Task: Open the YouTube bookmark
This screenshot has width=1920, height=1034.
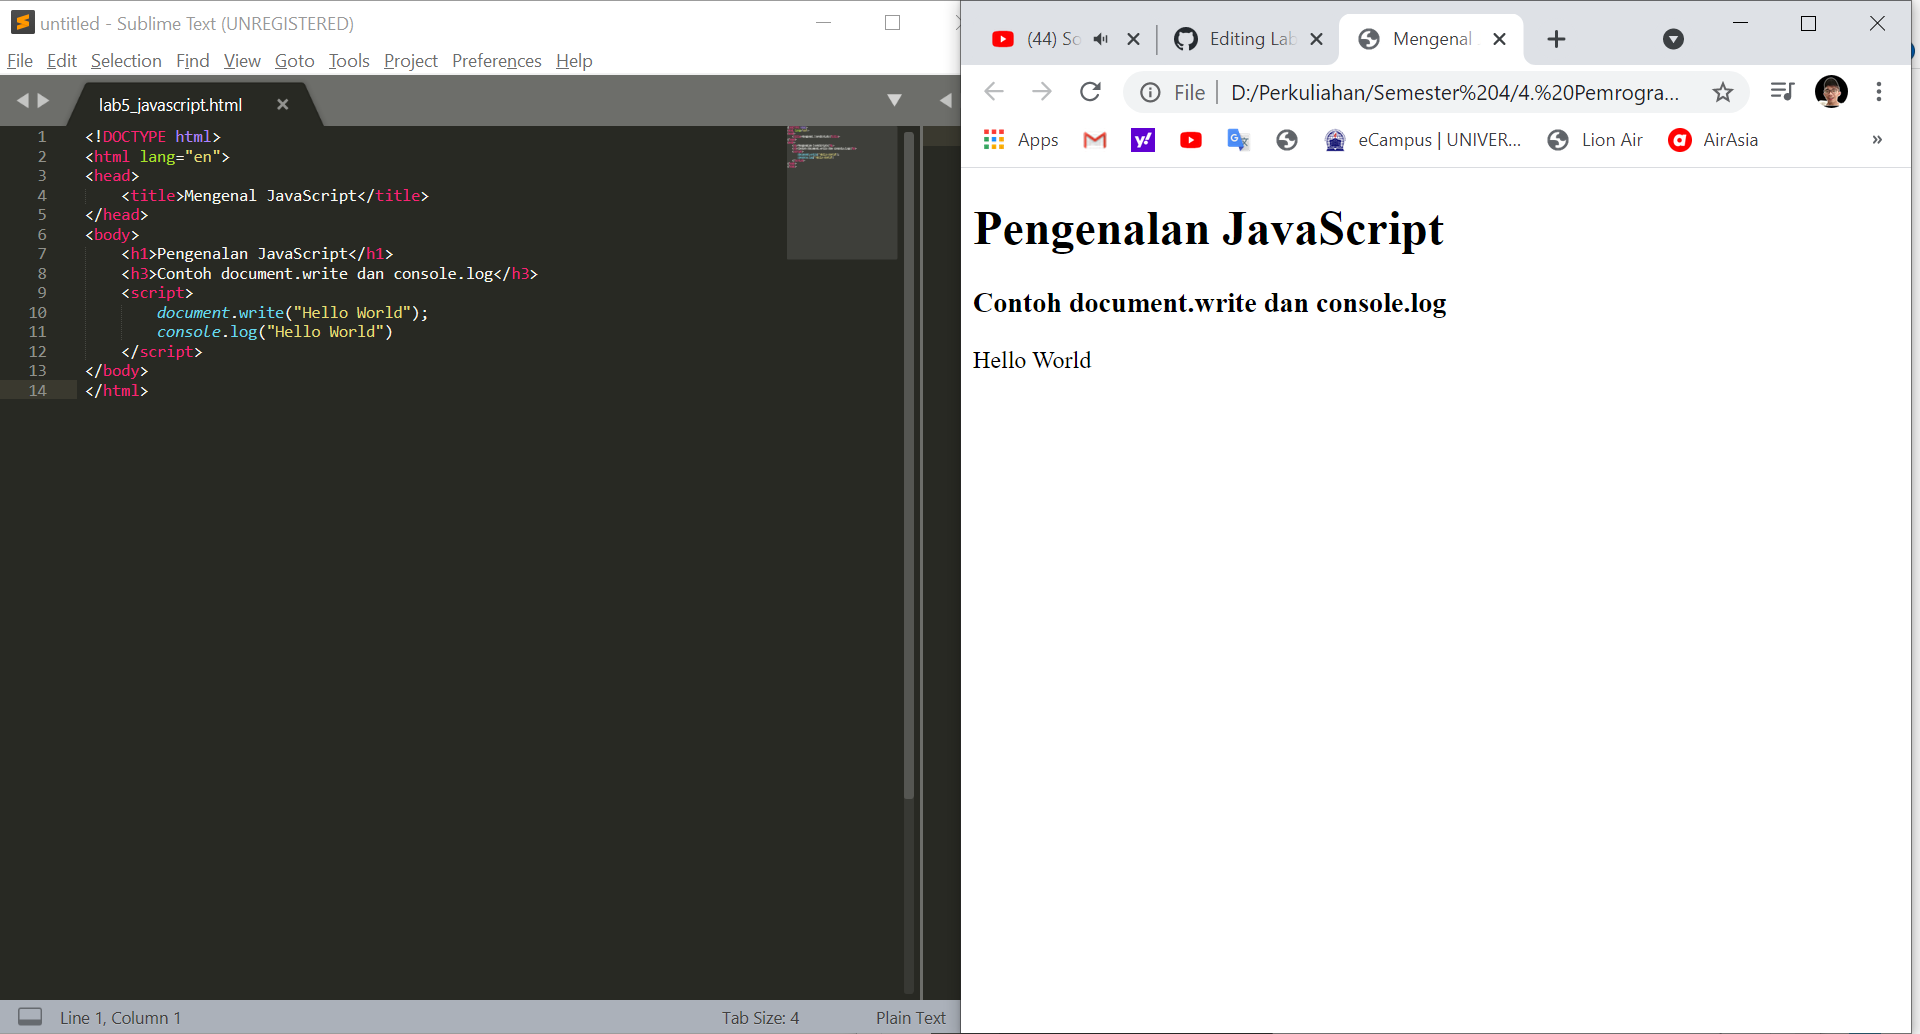Action: click(x=1190, y=140)
